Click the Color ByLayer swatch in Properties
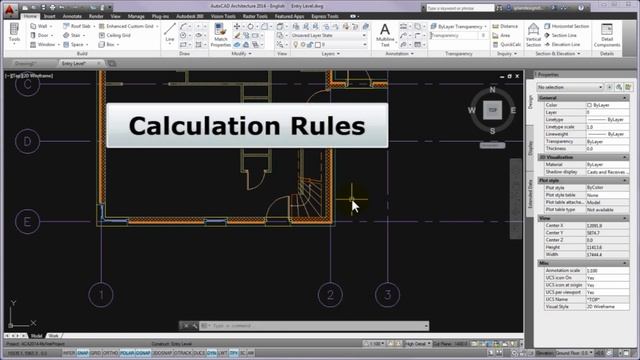The image size is (640, 360). point(589,105)
